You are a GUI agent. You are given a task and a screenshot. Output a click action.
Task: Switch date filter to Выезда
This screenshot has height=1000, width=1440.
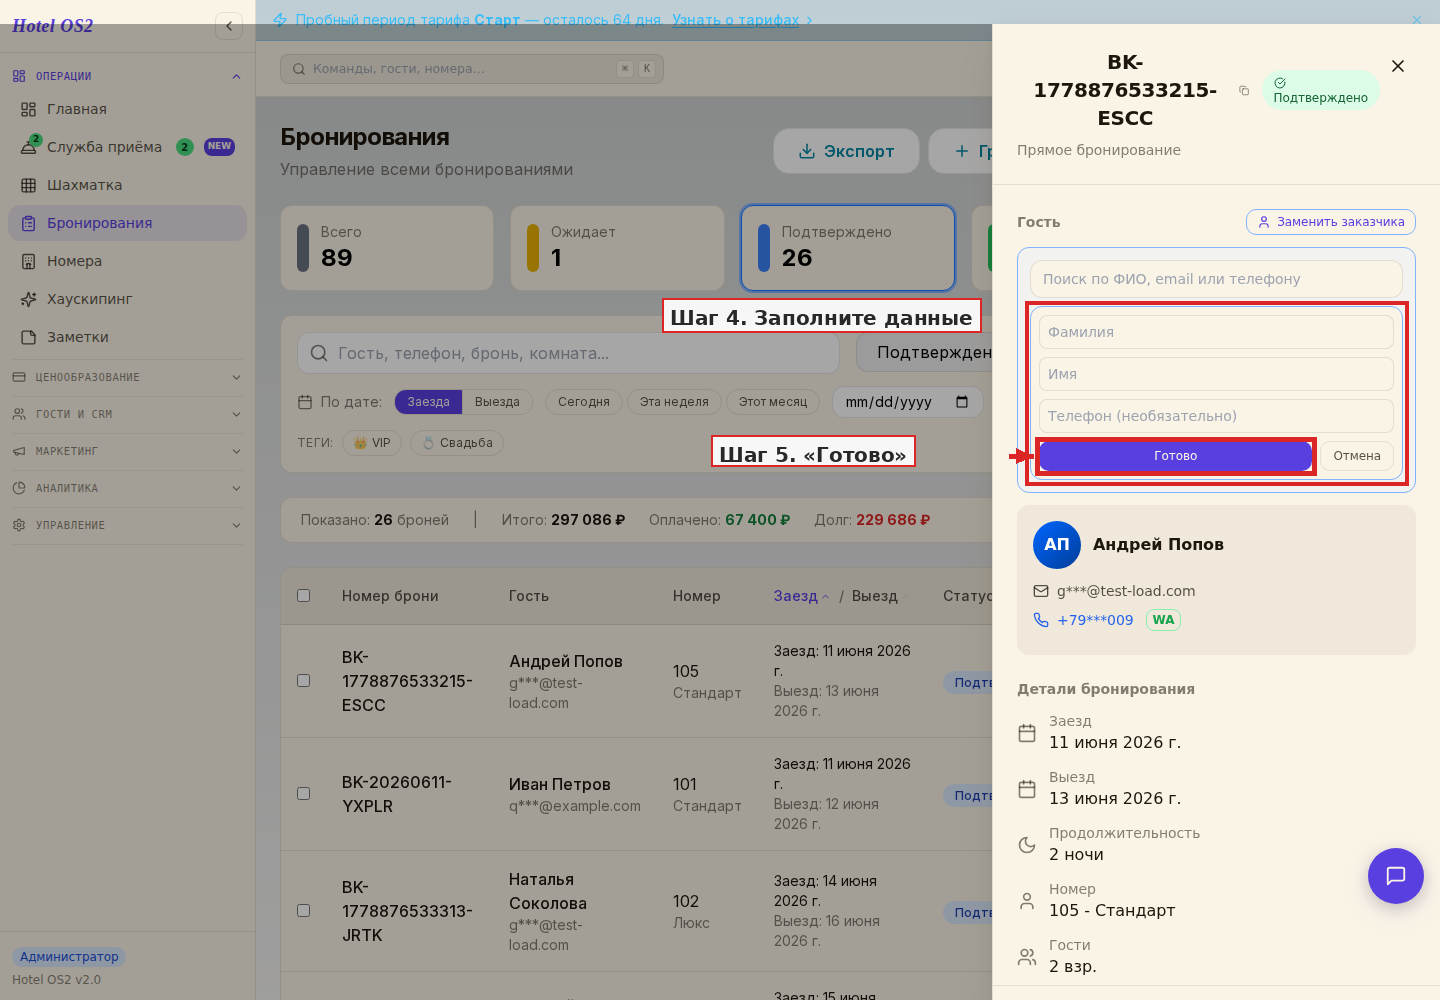point(497,402)
